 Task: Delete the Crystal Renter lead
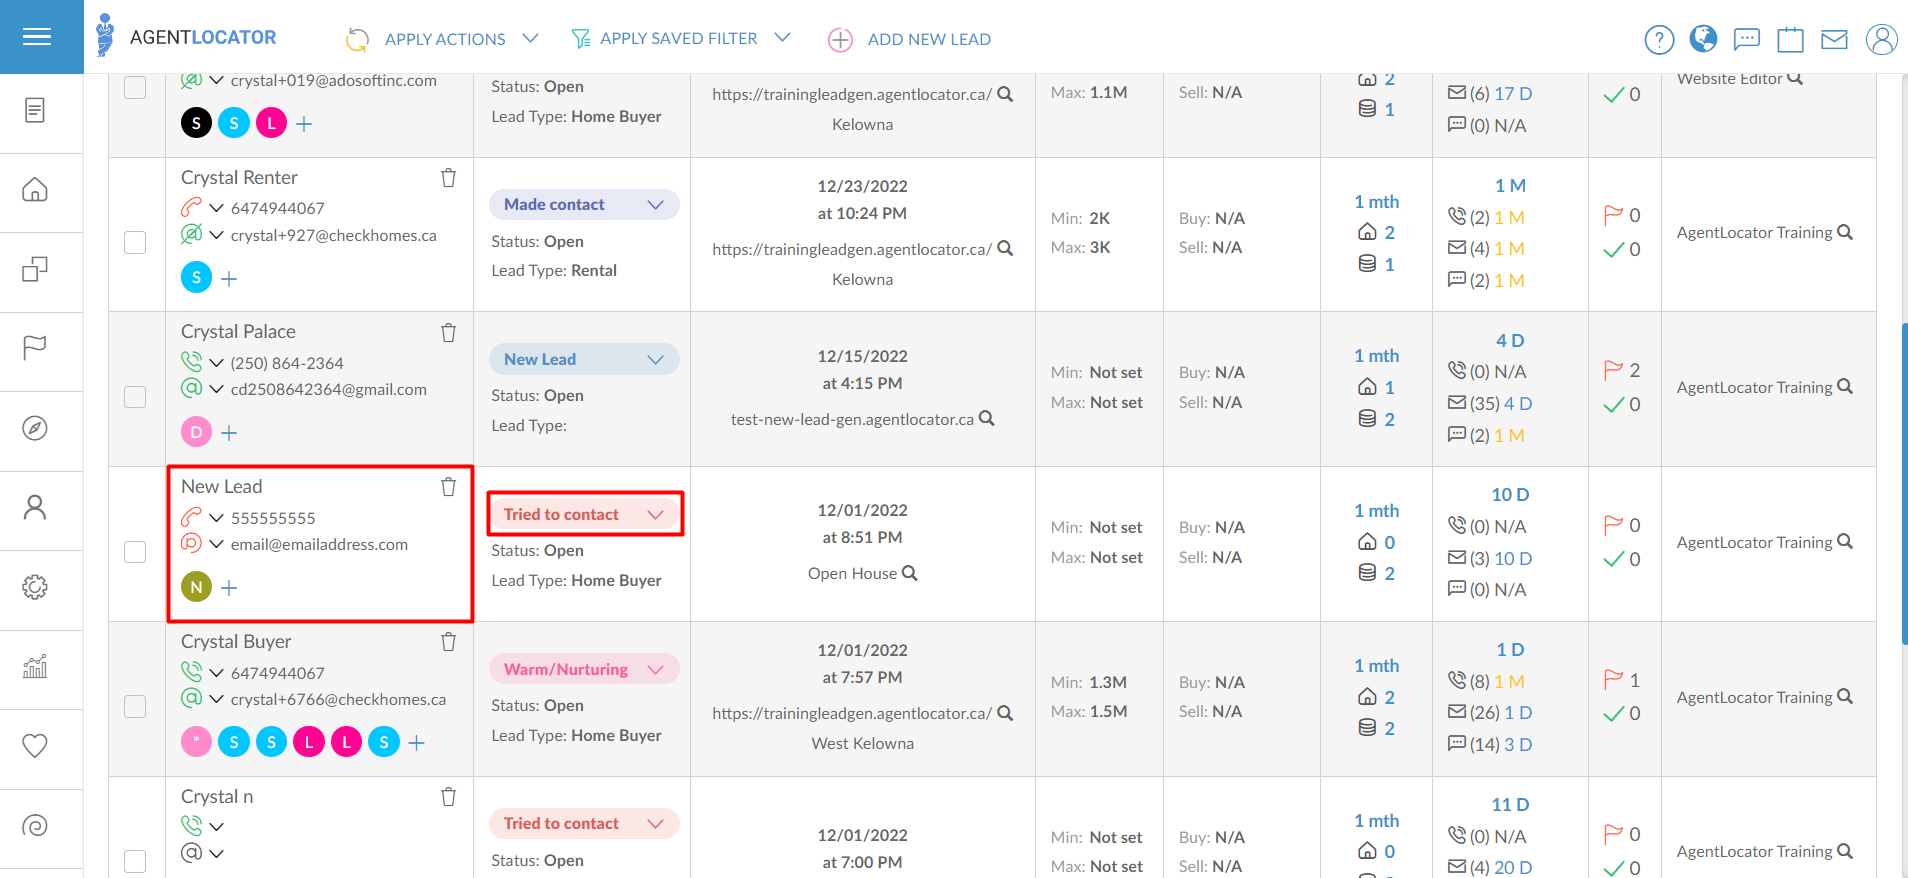point(449,178)
